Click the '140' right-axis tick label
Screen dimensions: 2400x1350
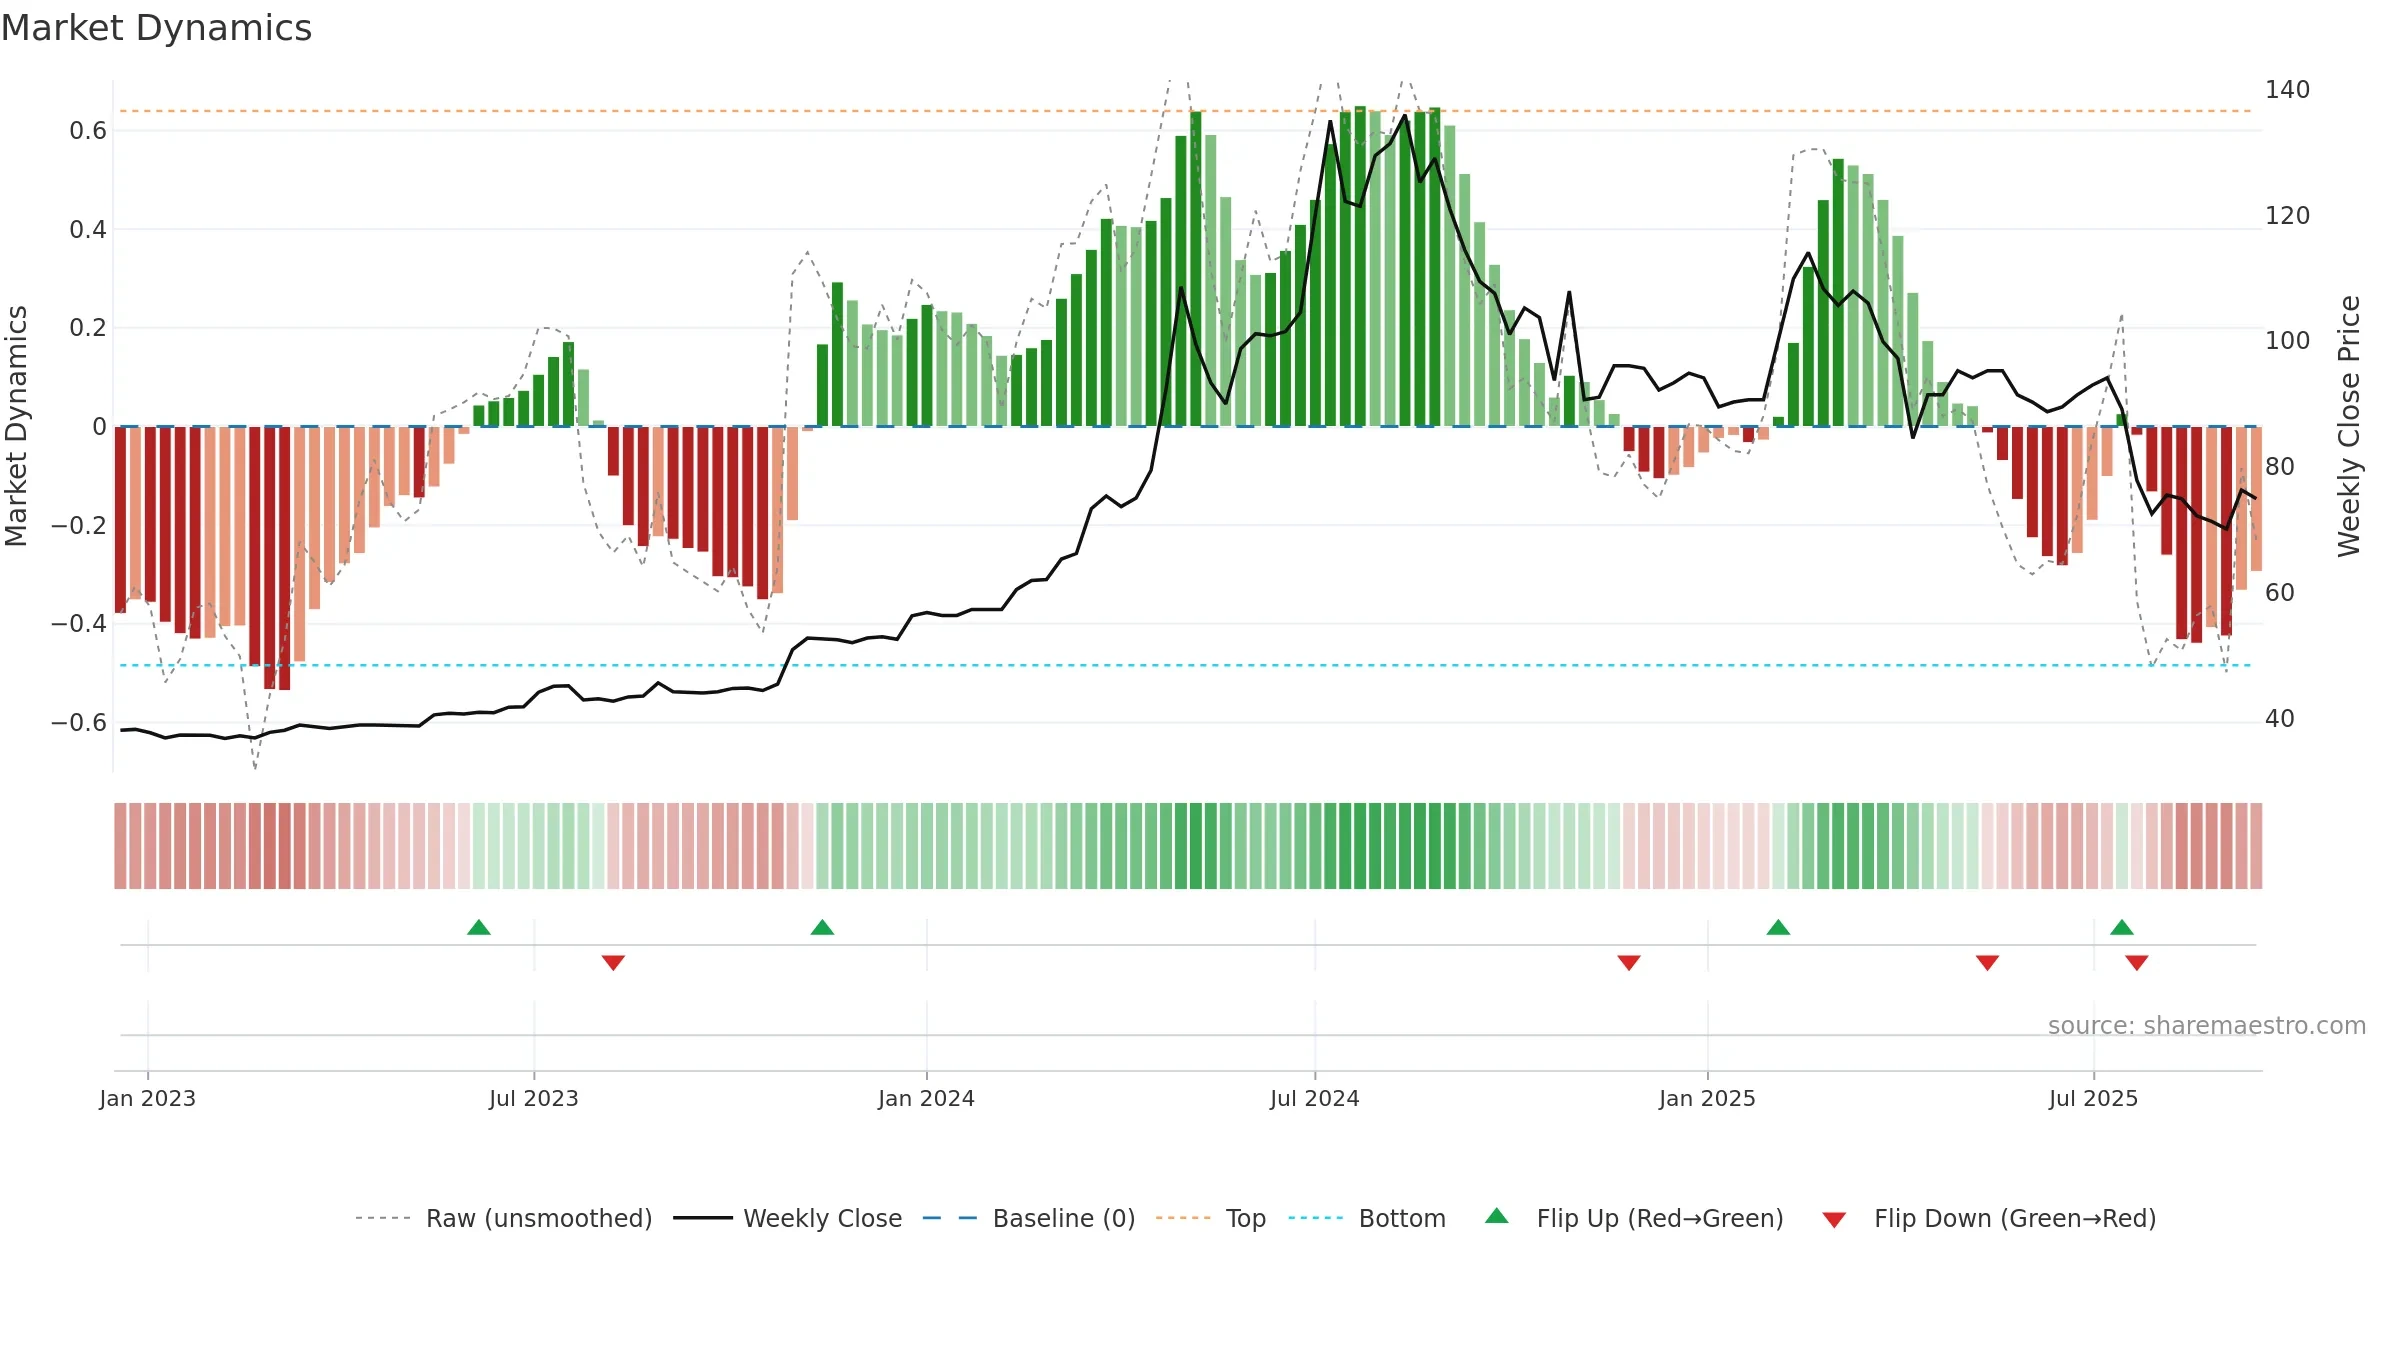[2288, 90]
